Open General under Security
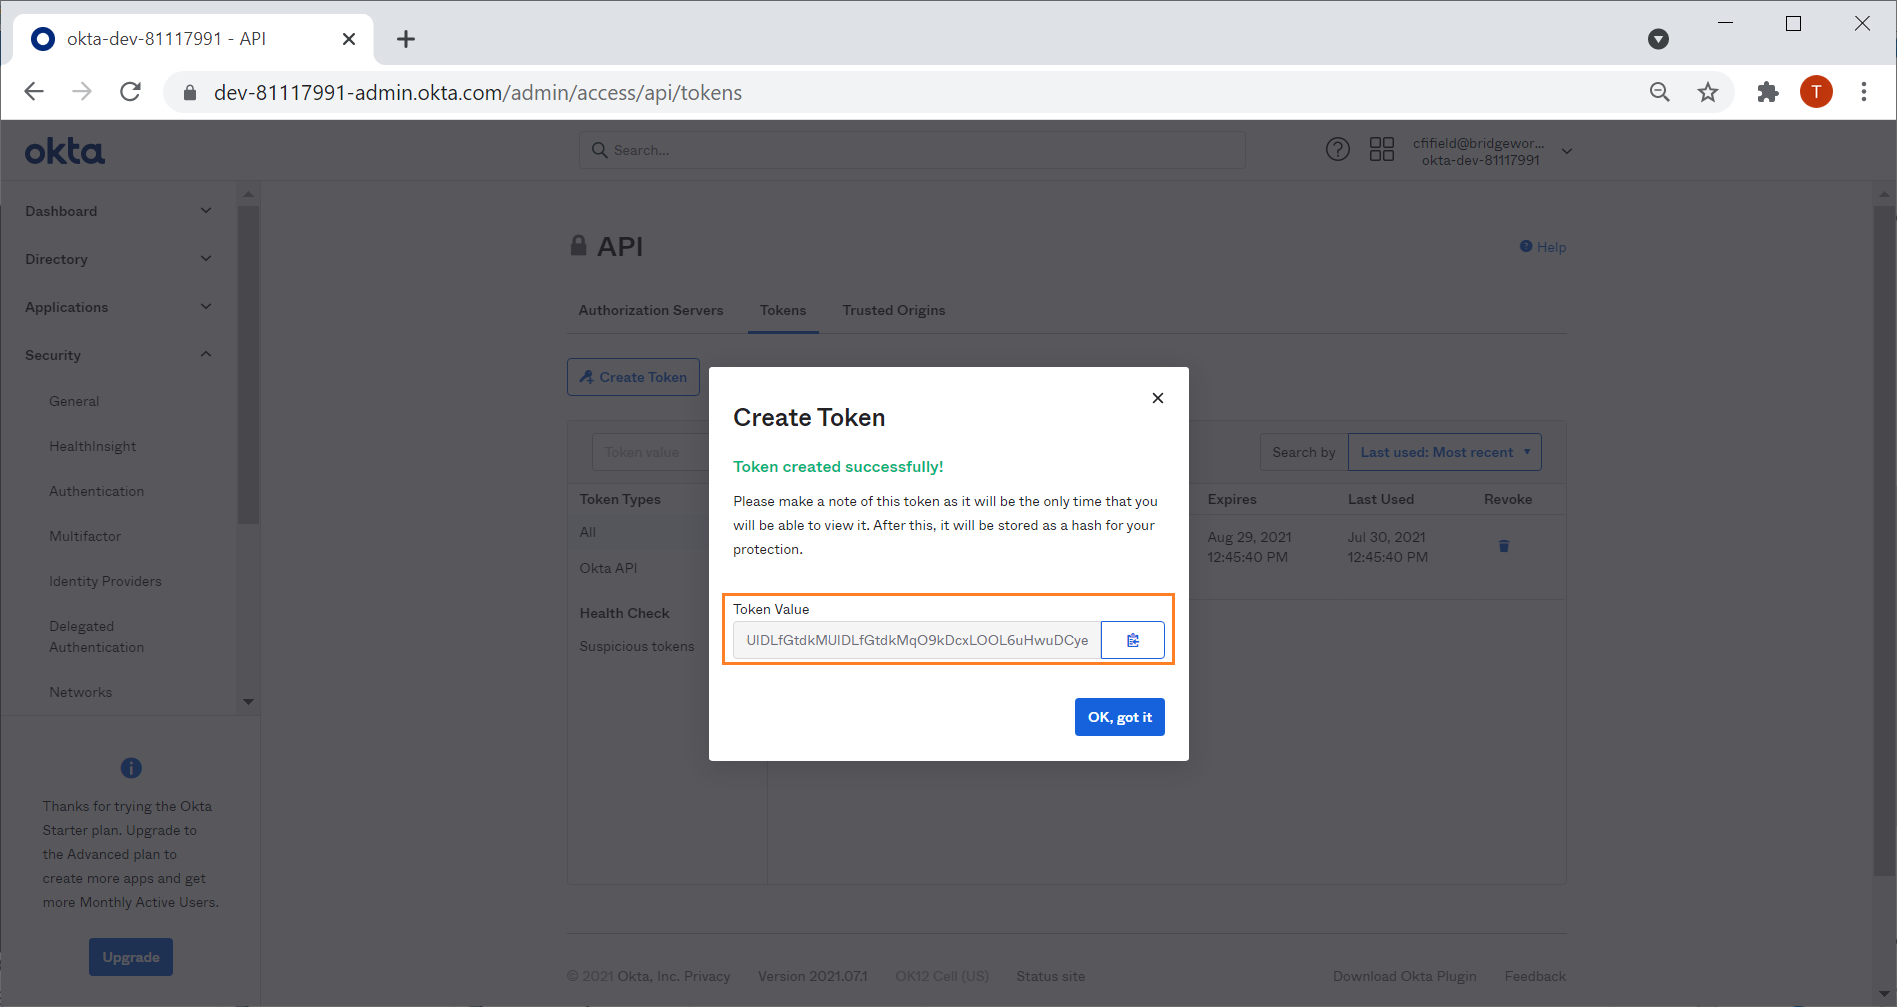Viewport: 1897px width, 1007px height. click(74, 401)
